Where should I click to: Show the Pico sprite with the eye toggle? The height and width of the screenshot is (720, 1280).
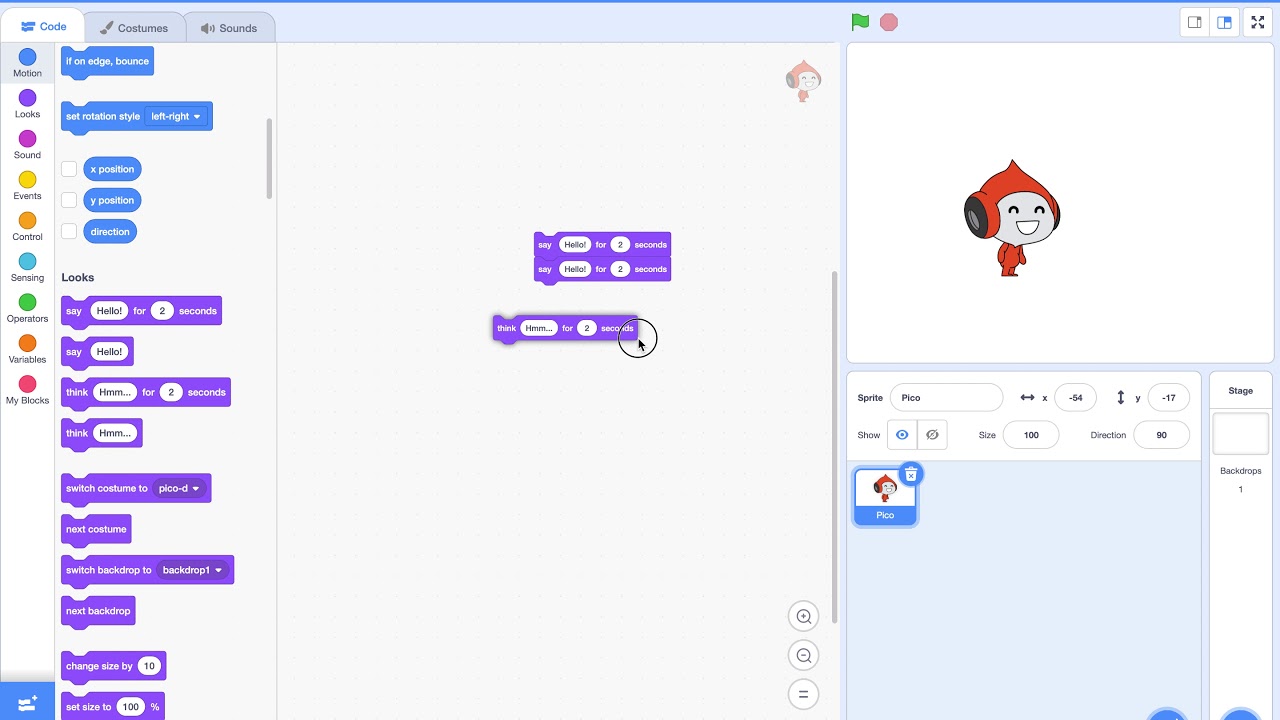pos(902,434)
